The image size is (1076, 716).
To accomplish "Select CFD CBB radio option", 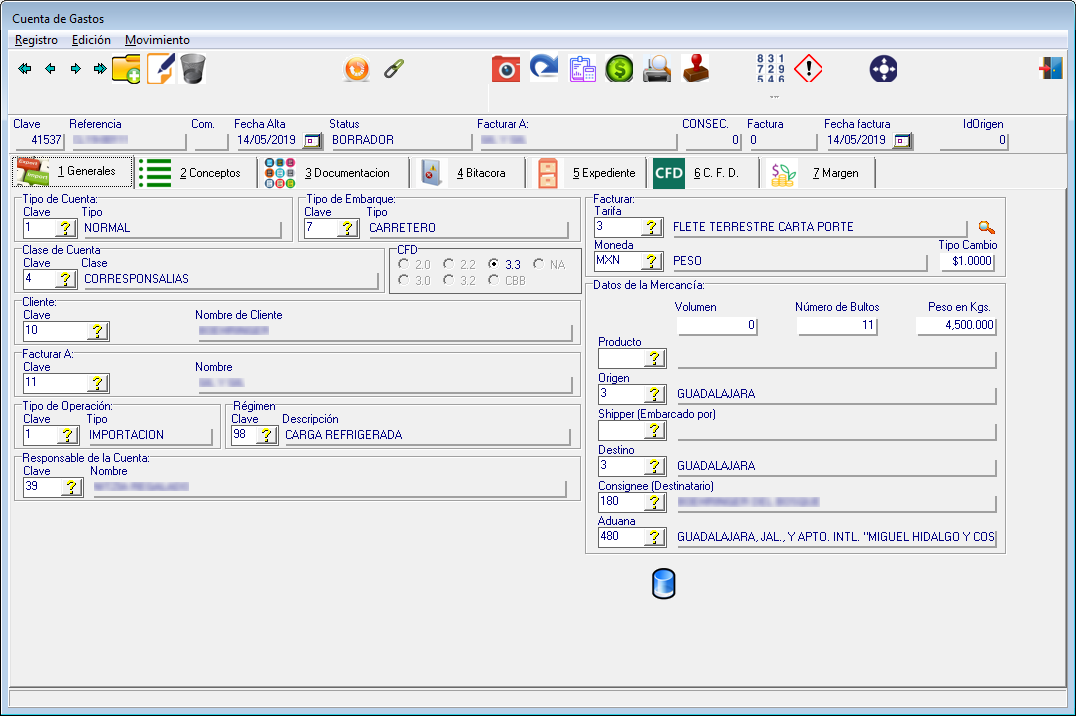I will (x=493, y=280).
